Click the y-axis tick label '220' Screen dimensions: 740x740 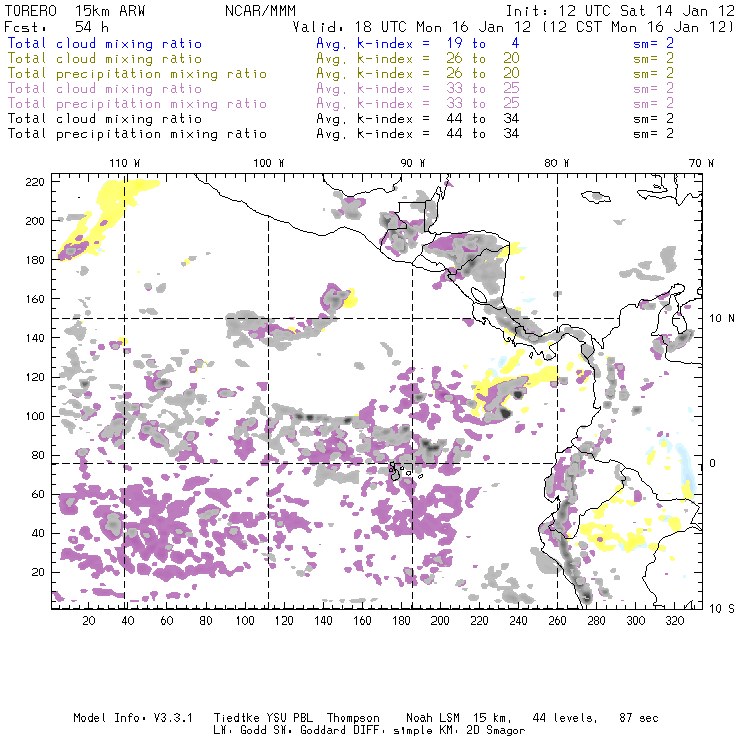tap(35, 182)
